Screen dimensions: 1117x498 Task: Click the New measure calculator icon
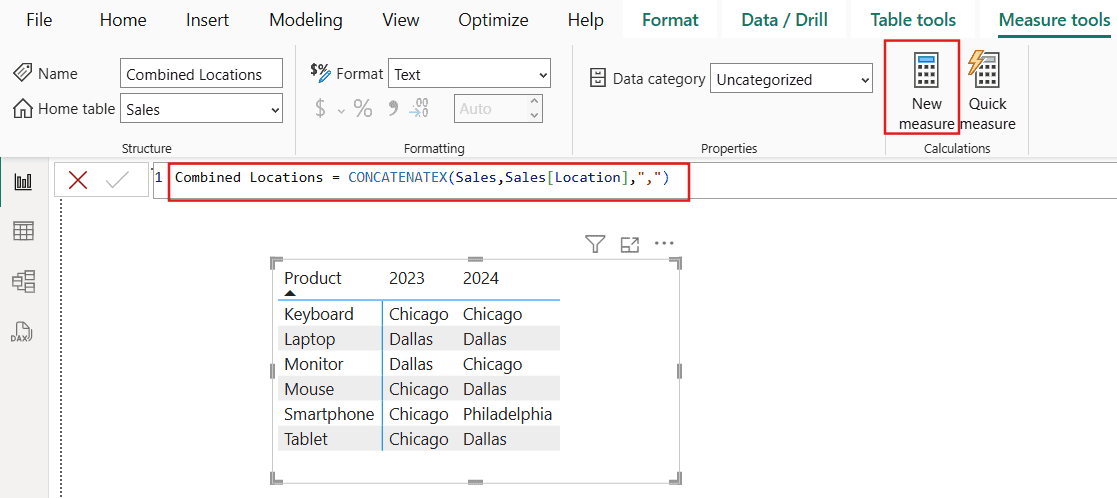click(926, 70)
